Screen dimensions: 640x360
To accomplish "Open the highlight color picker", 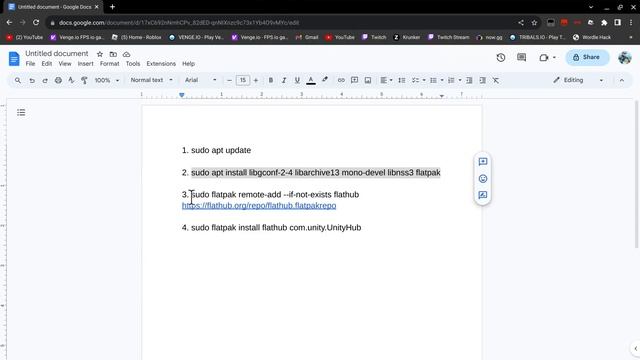I will pyautogui.click(x=325, y=80).
